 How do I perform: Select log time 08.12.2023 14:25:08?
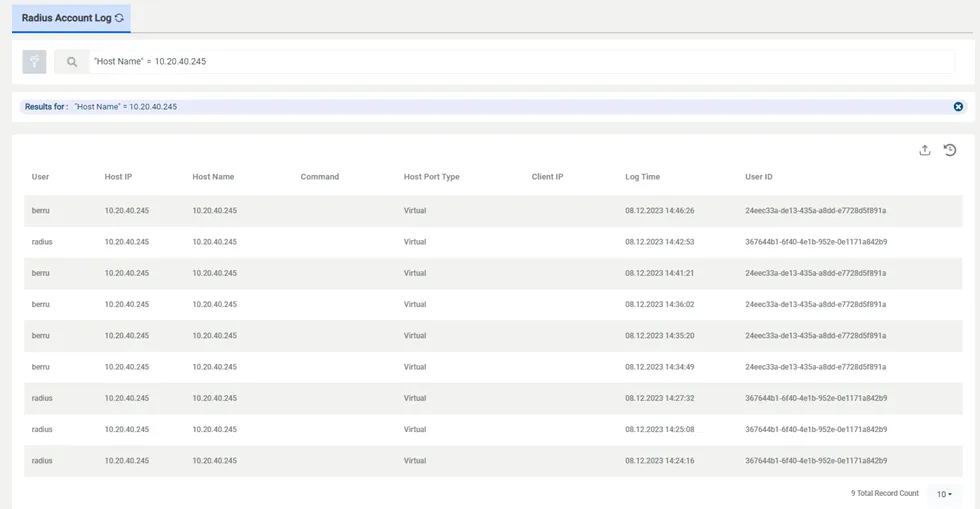click(659, 430)
